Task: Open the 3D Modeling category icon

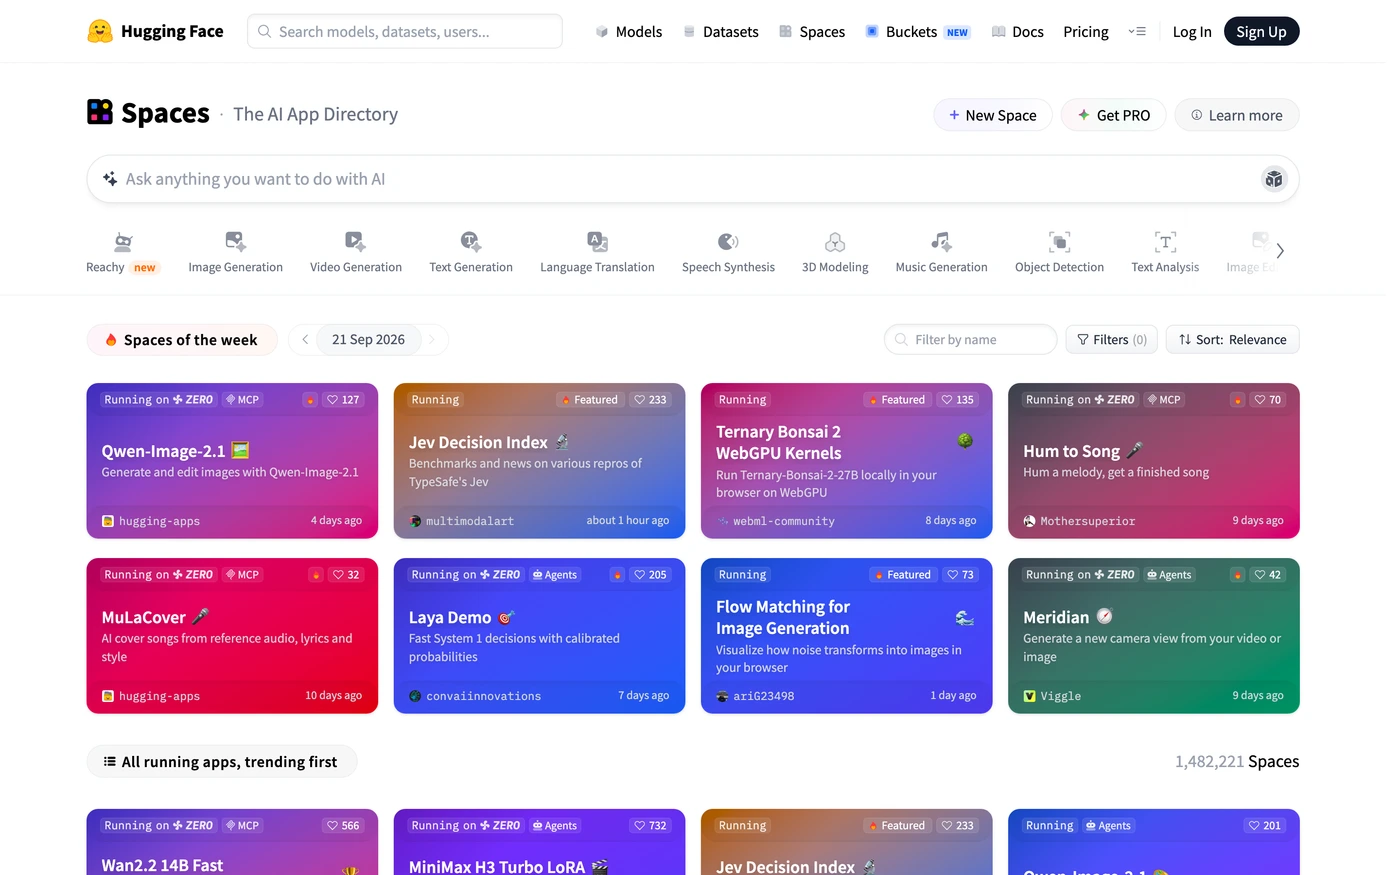Action: [835, 241]
